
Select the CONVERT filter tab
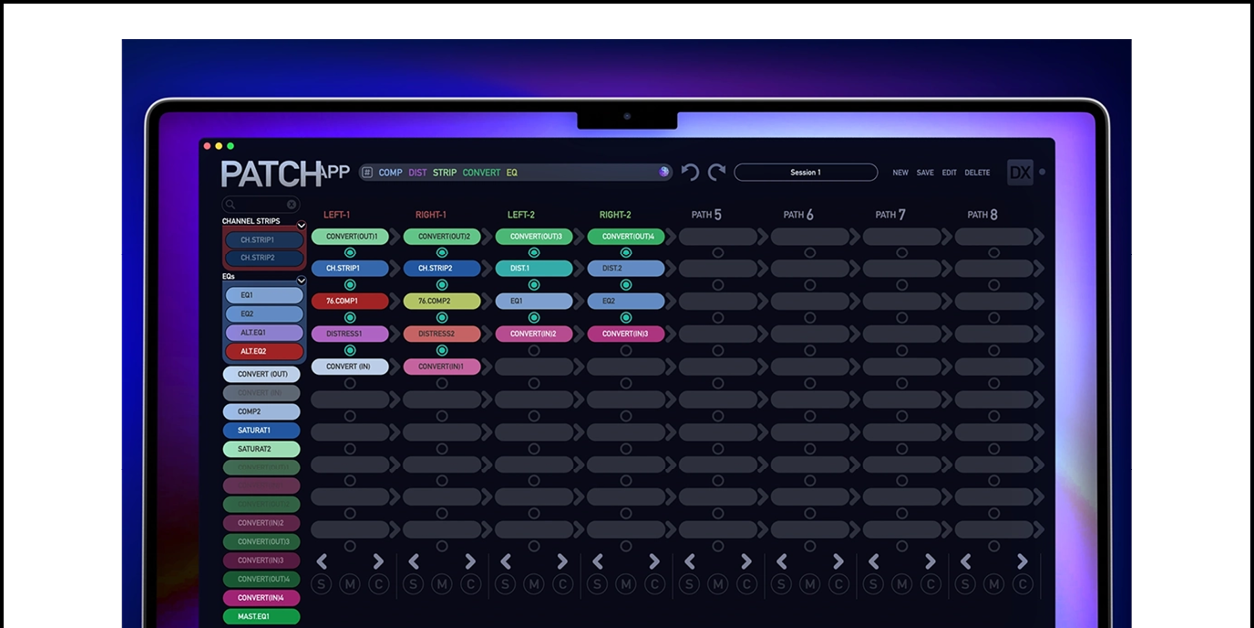(481, 173)
